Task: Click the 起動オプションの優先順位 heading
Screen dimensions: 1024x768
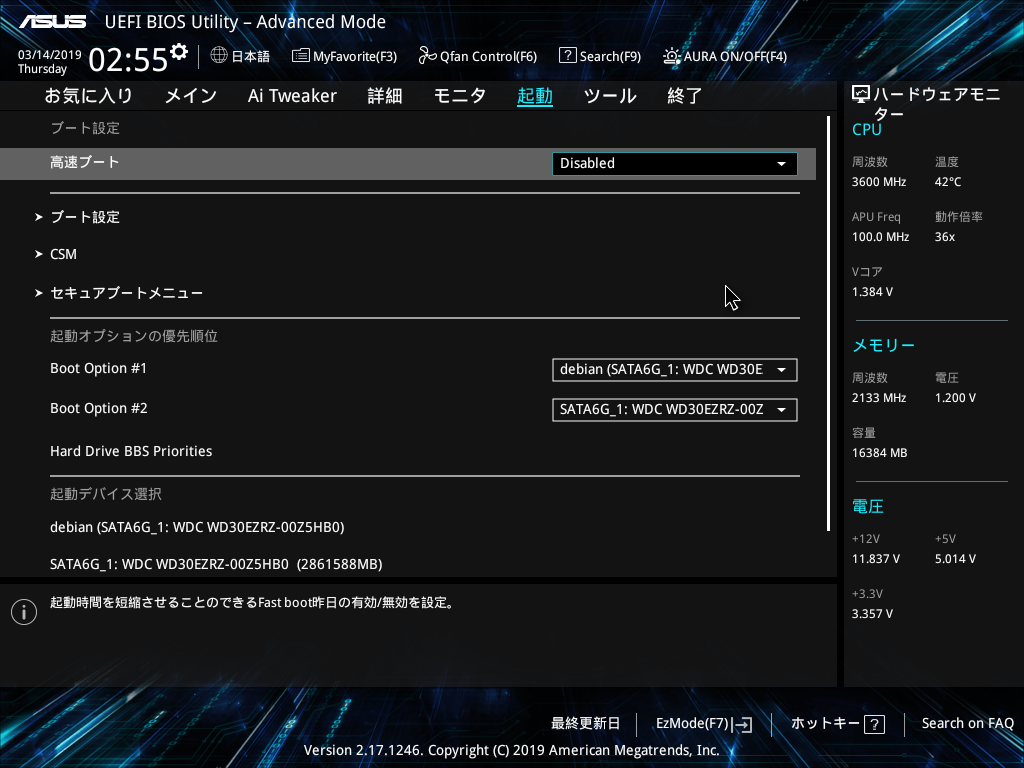Action: point(134,336)
